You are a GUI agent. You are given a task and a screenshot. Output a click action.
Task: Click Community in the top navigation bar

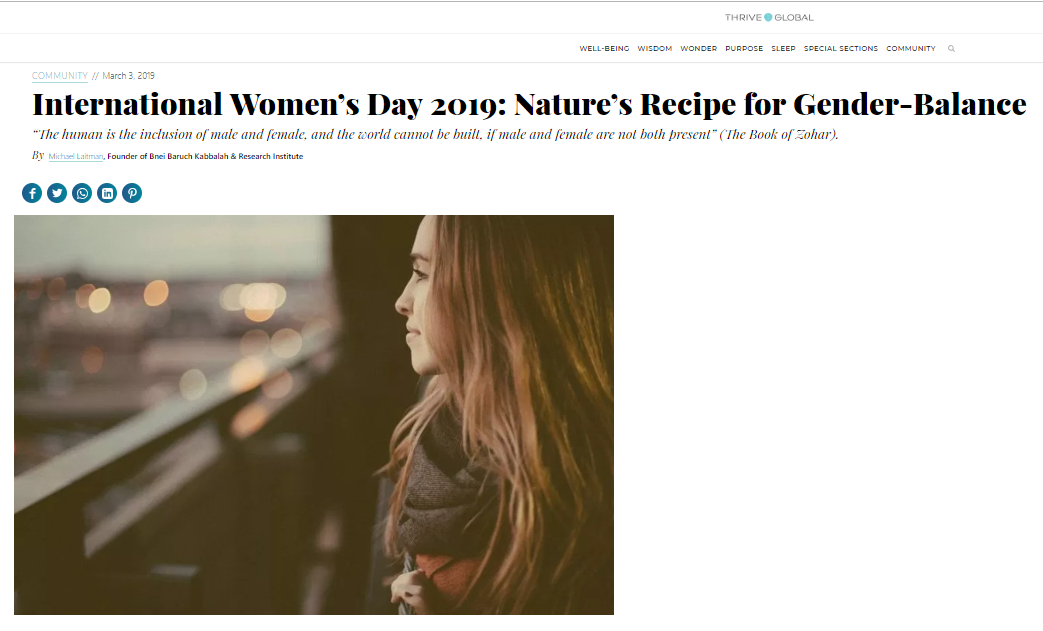(911, 48)
